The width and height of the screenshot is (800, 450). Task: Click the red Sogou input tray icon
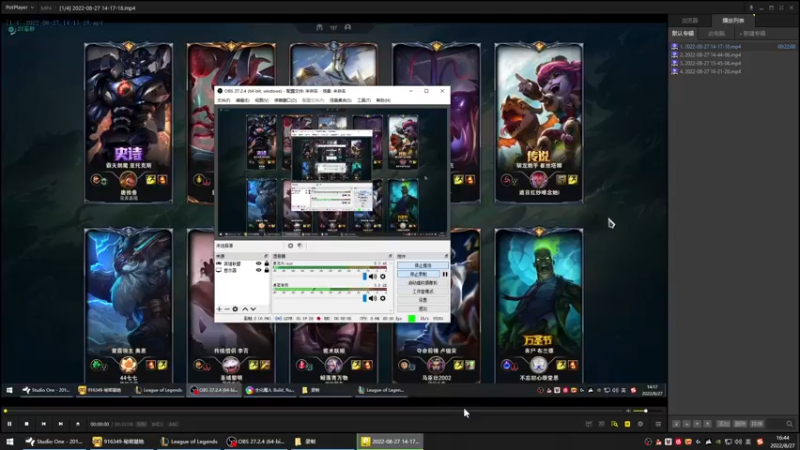point(760,442)
